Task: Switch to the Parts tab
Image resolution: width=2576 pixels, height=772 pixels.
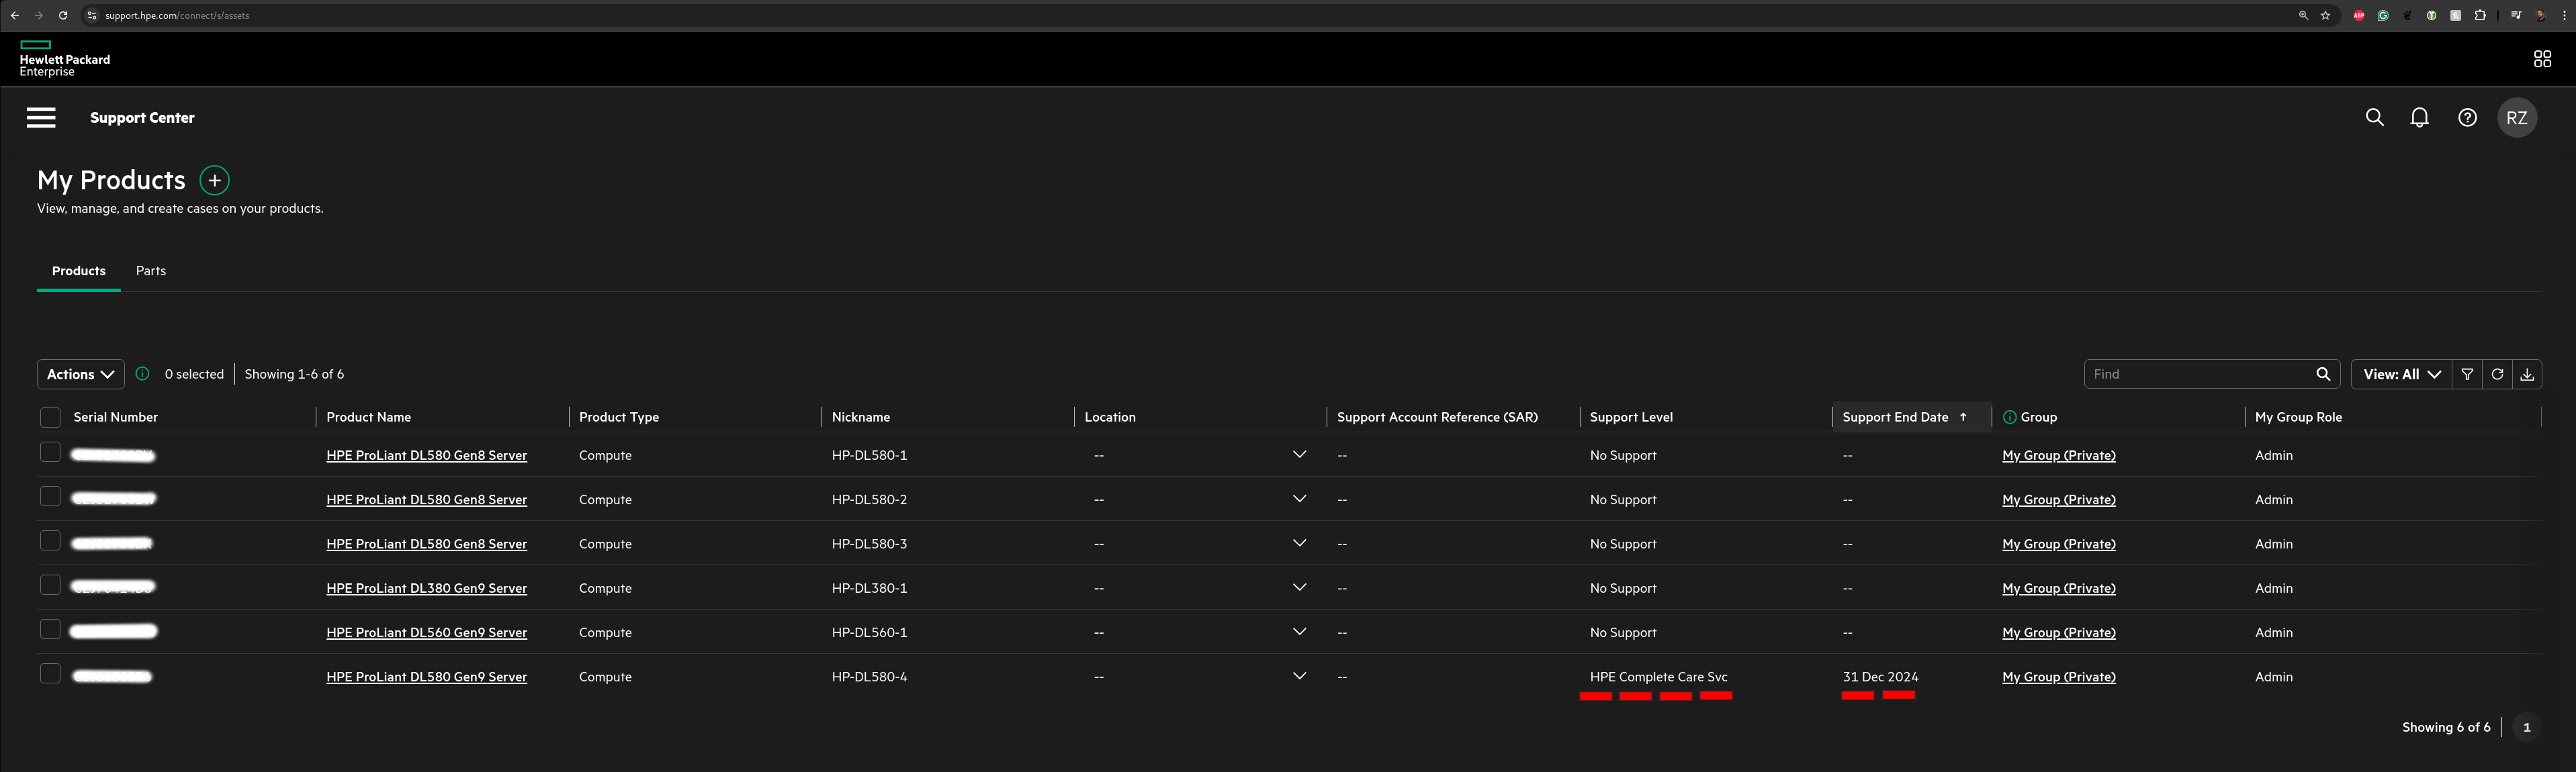Action: pos(151,271)
